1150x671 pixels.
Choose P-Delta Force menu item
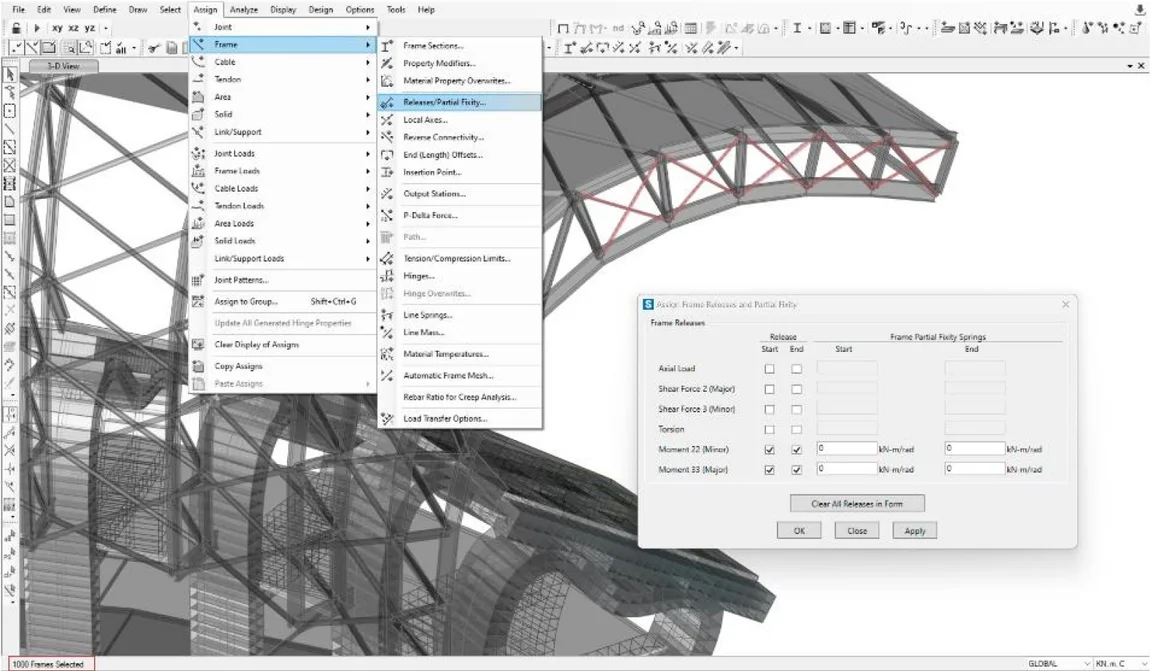[460, 216]
